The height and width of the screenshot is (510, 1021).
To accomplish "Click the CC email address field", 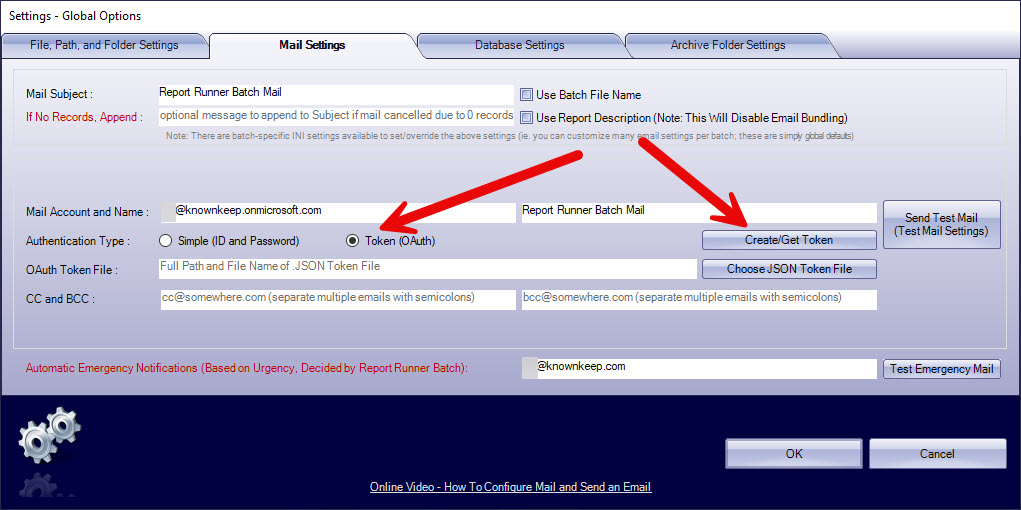I will 336,299.
